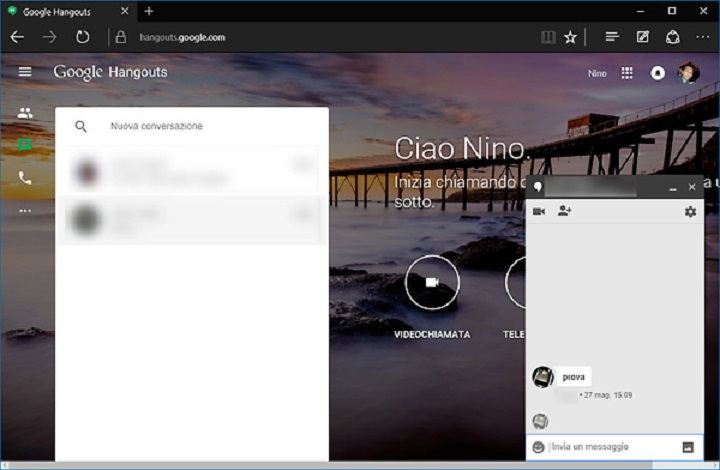Select green Conversations sidebar icon

pyautogui.click(x=25, y=145)
